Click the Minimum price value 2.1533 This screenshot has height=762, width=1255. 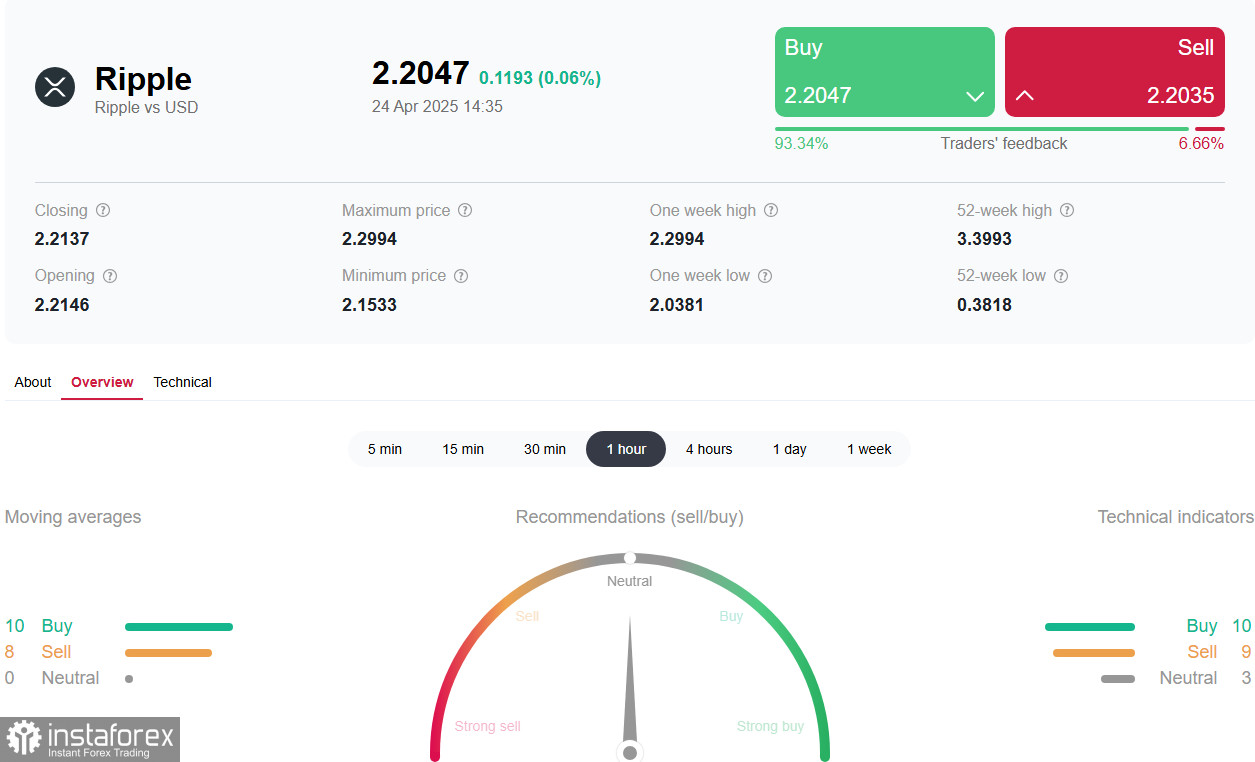tap(369, 305)
